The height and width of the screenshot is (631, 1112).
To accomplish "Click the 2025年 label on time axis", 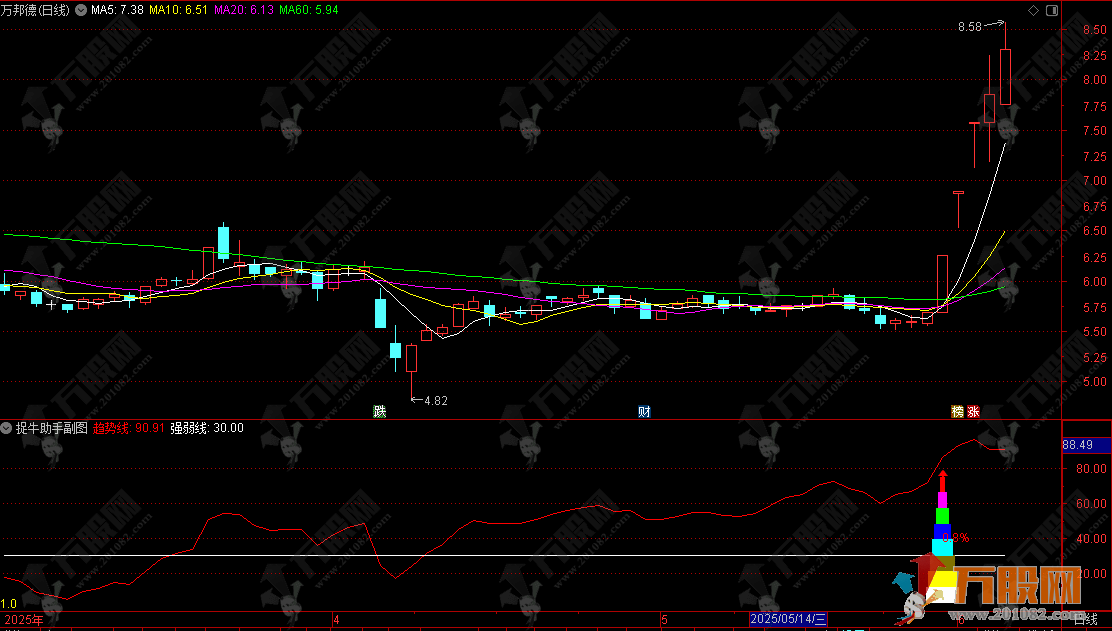I will click(x=23, y=620).
